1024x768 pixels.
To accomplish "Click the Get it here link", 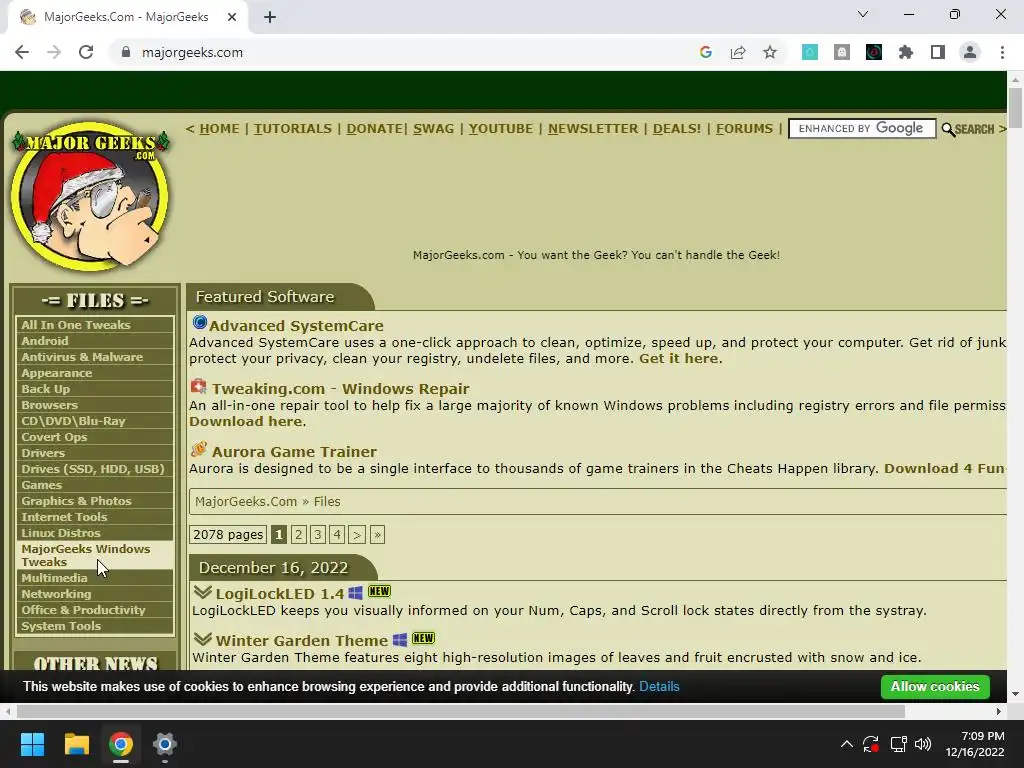I will [x=679, y=359].
